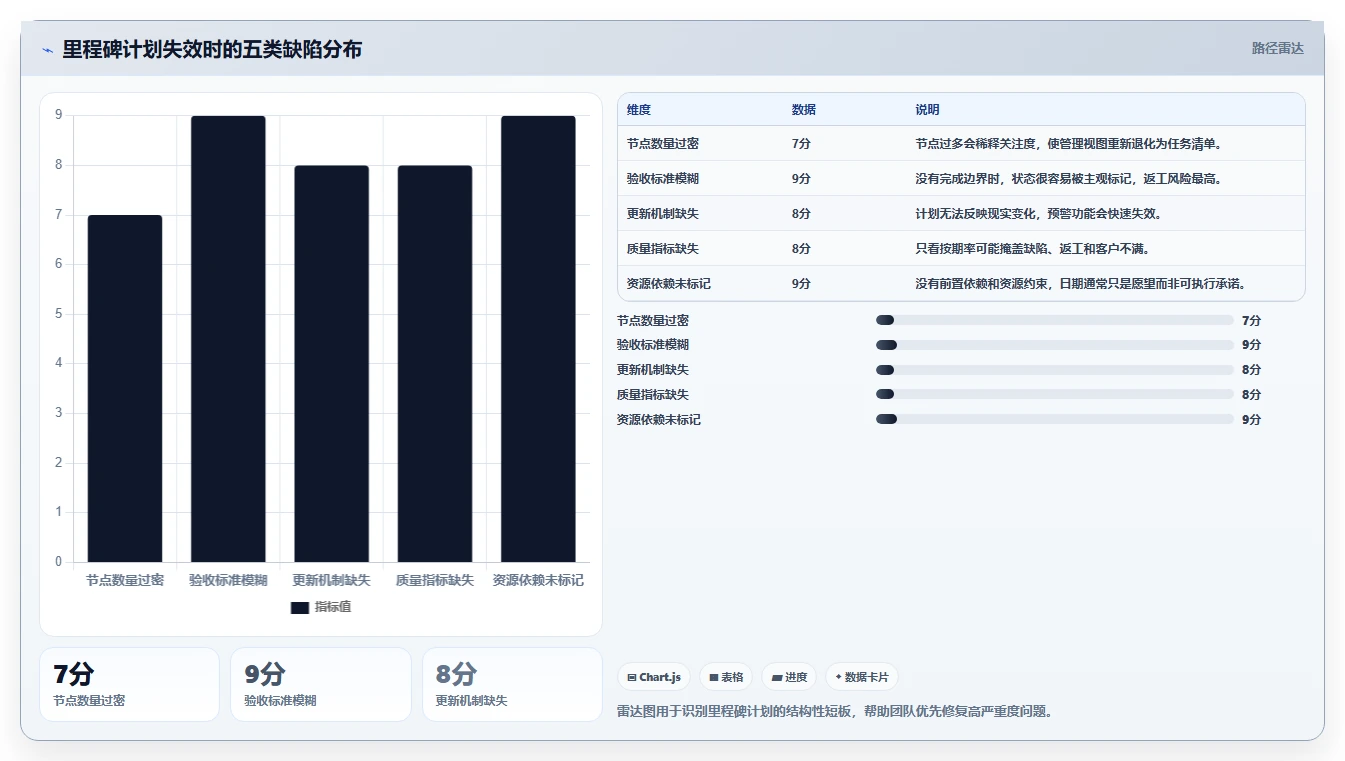1345x761 pixels.
Task: Click the 资源依赖未标记 bar in chart
Action: [538, 339]
